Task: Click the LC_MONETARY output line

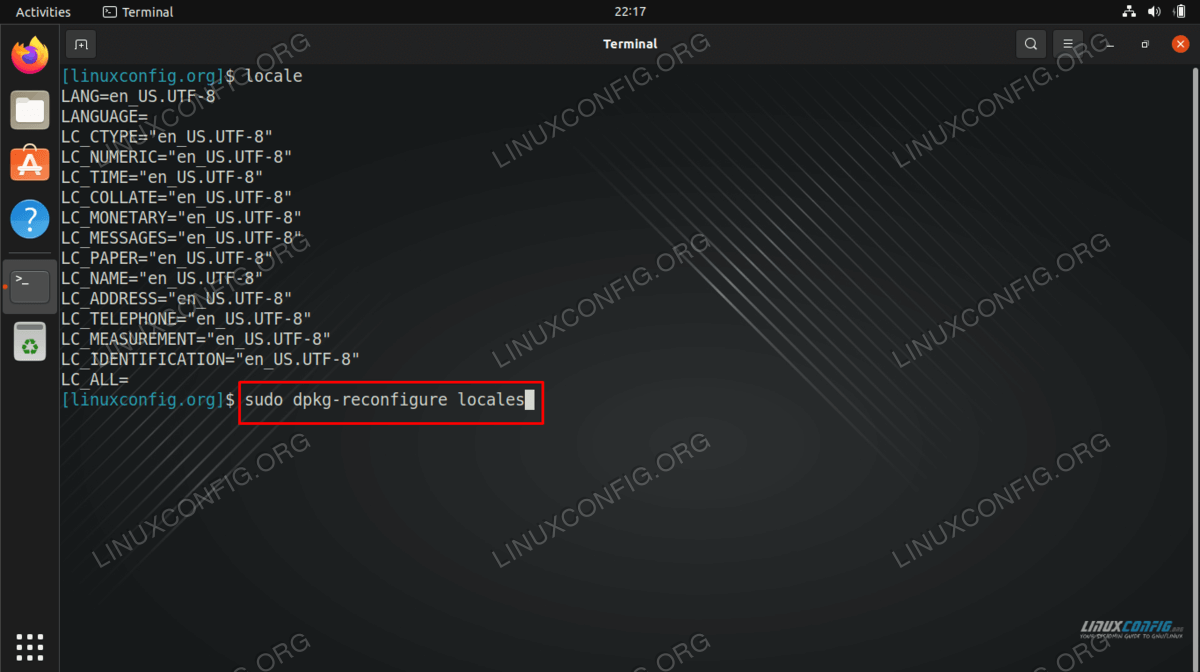Action: (182, 217)
